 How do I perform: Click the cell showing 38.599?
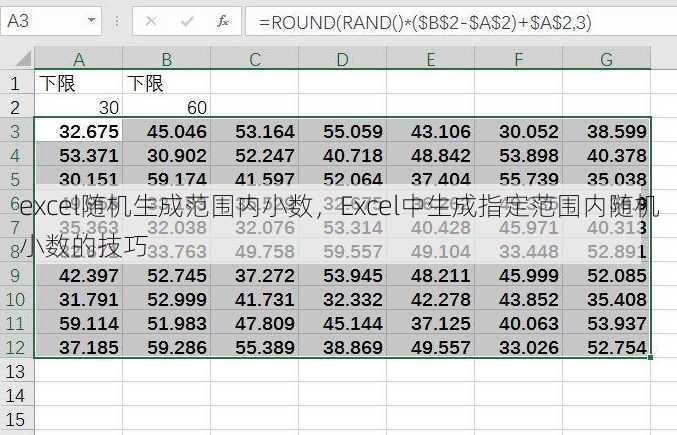[607, 131]
